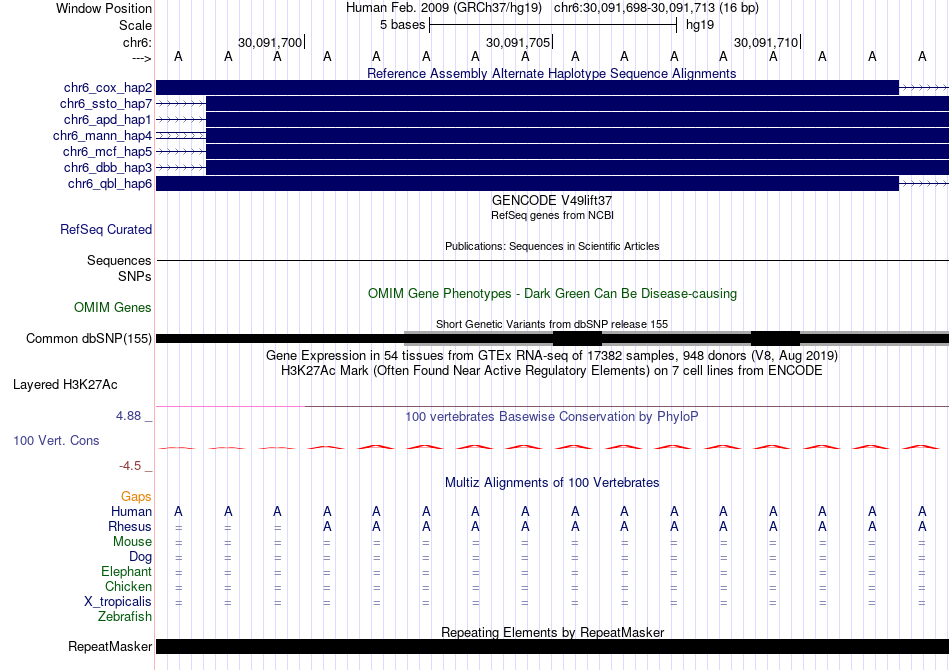Click the Repeating Elements by RepeatMasker title

pyautogui.click(x=552, y=632)
